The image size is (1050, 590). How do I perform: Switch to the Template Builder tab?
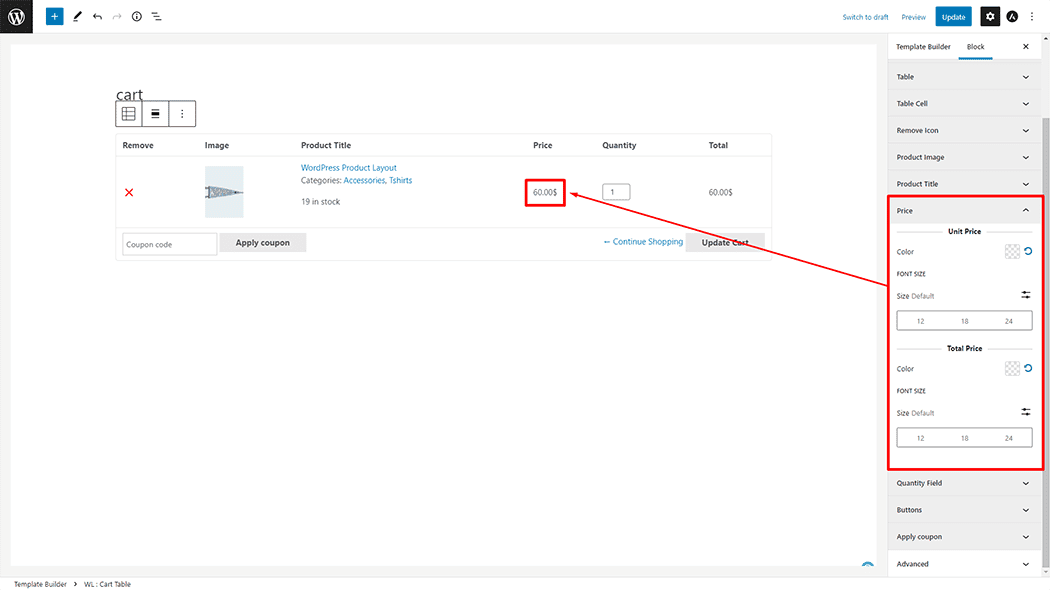[923, 47]
